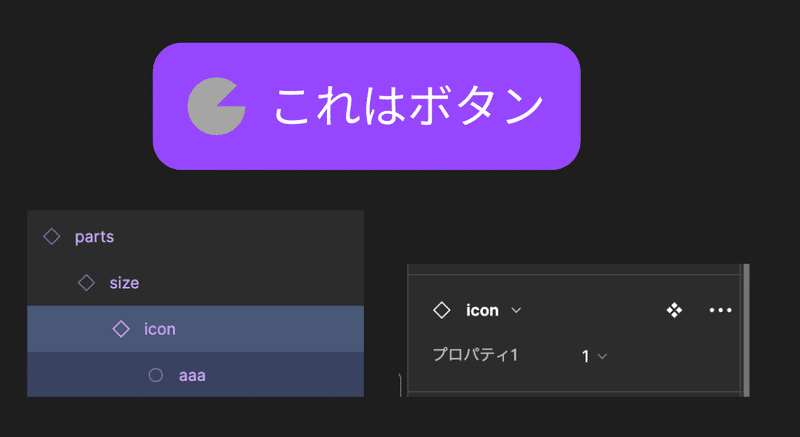
Task: Click the vertical scrollbar beside properties panel
Action: pyautogui.click(x=746, y=330)
